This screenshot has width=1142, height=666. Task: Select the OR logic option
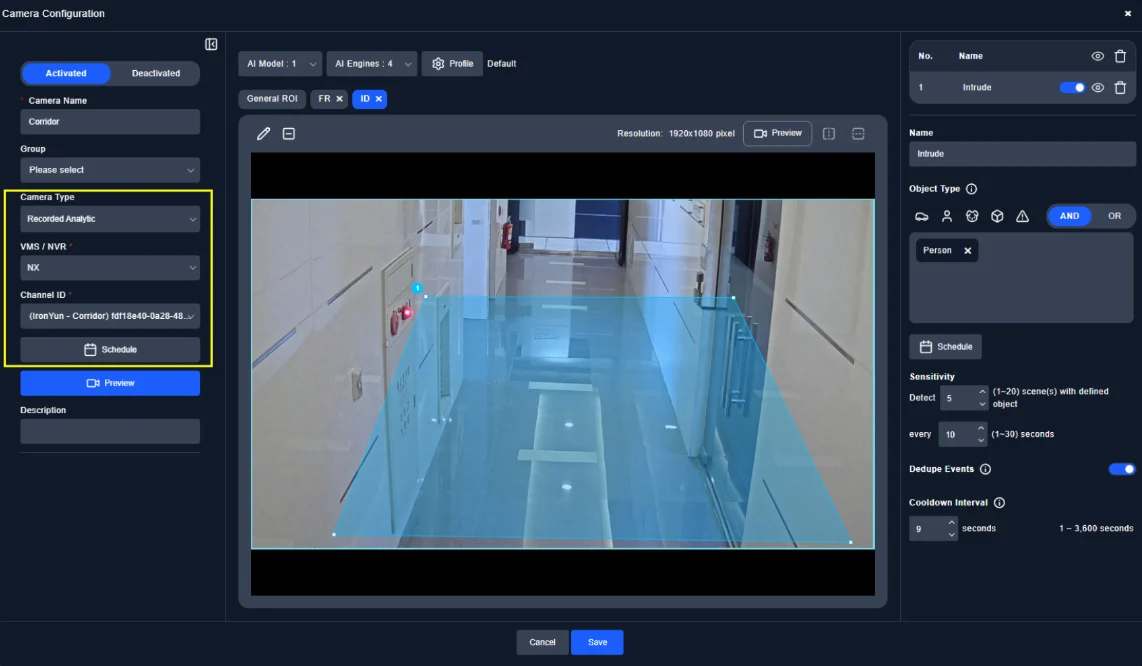(x=1114, y=216)
